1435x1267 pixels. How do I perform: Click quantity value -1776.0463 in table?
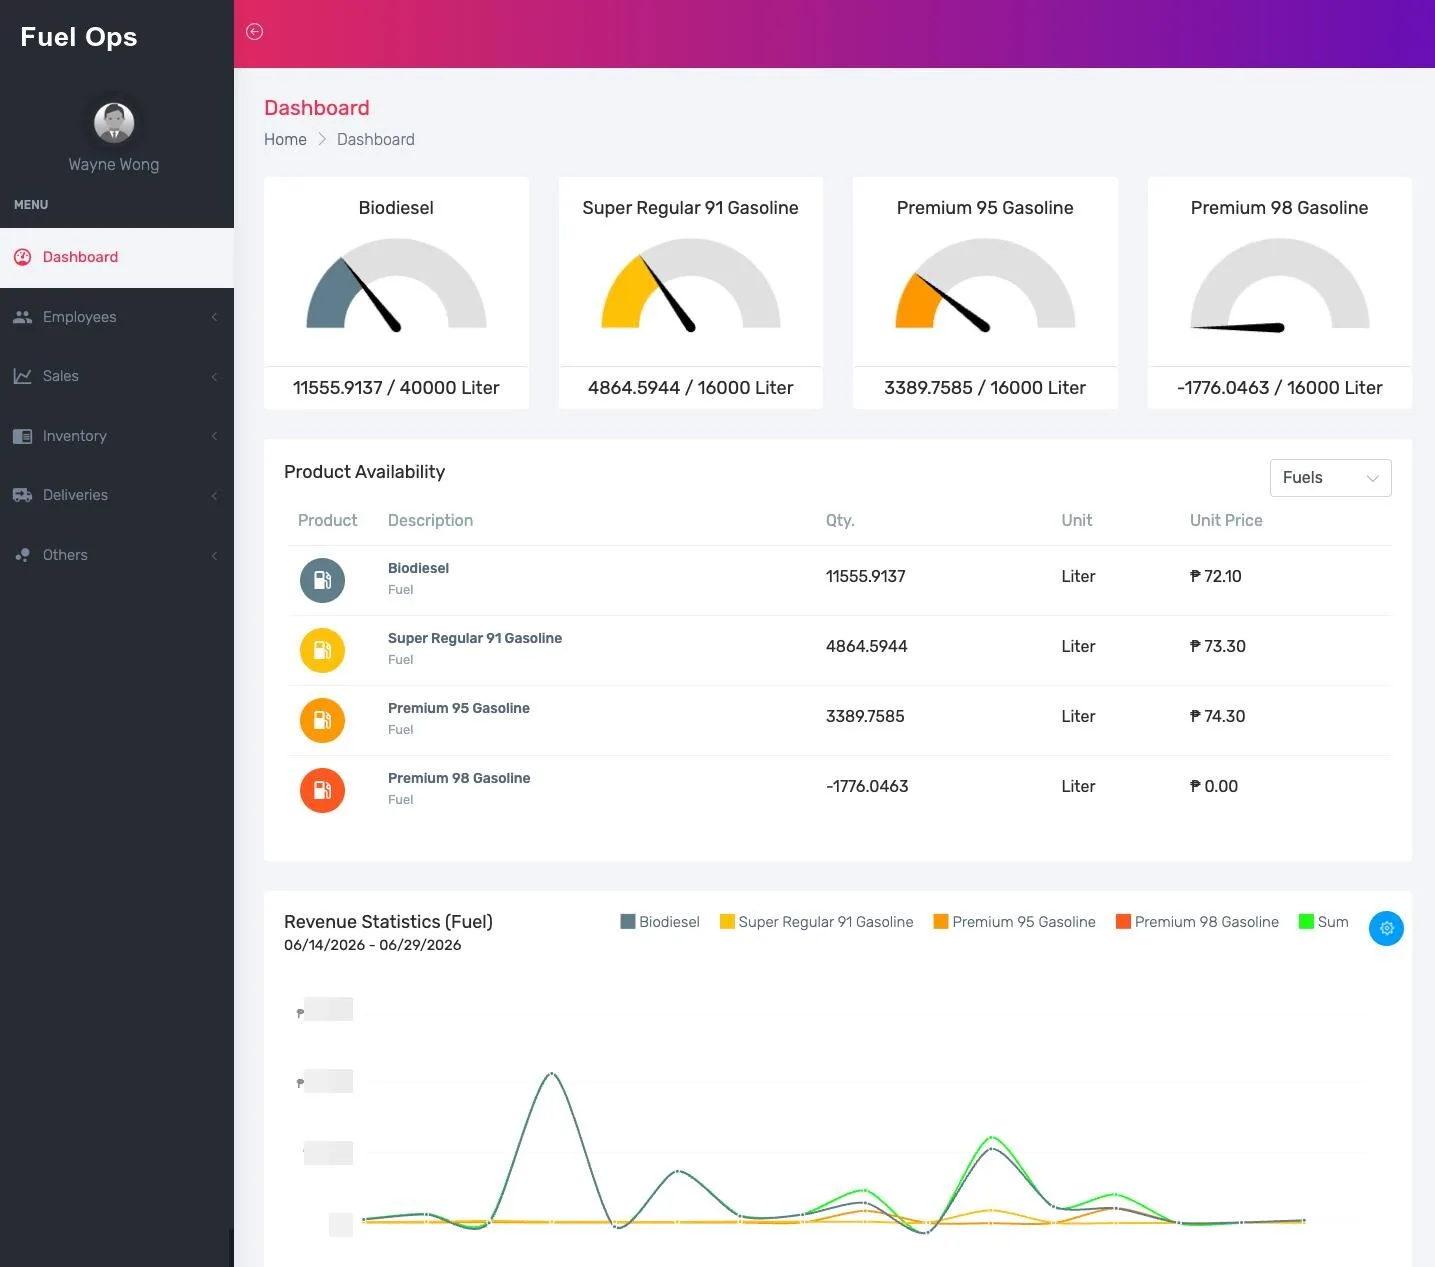pos(867,786)
